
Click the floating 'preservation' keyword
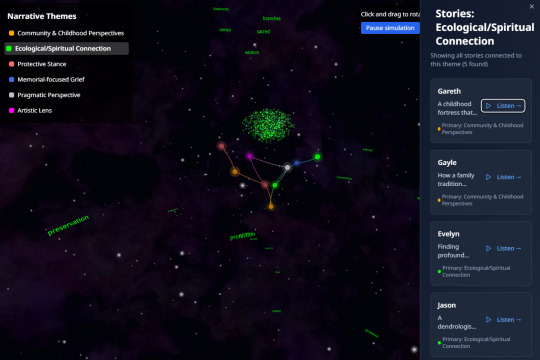68,225
